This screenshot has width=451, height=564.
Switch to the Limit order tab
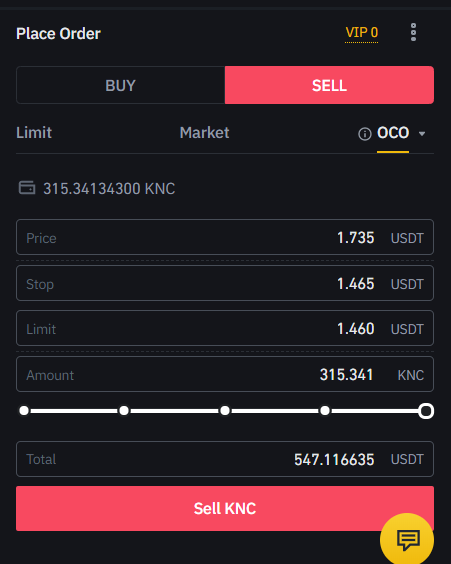[34, 133]
